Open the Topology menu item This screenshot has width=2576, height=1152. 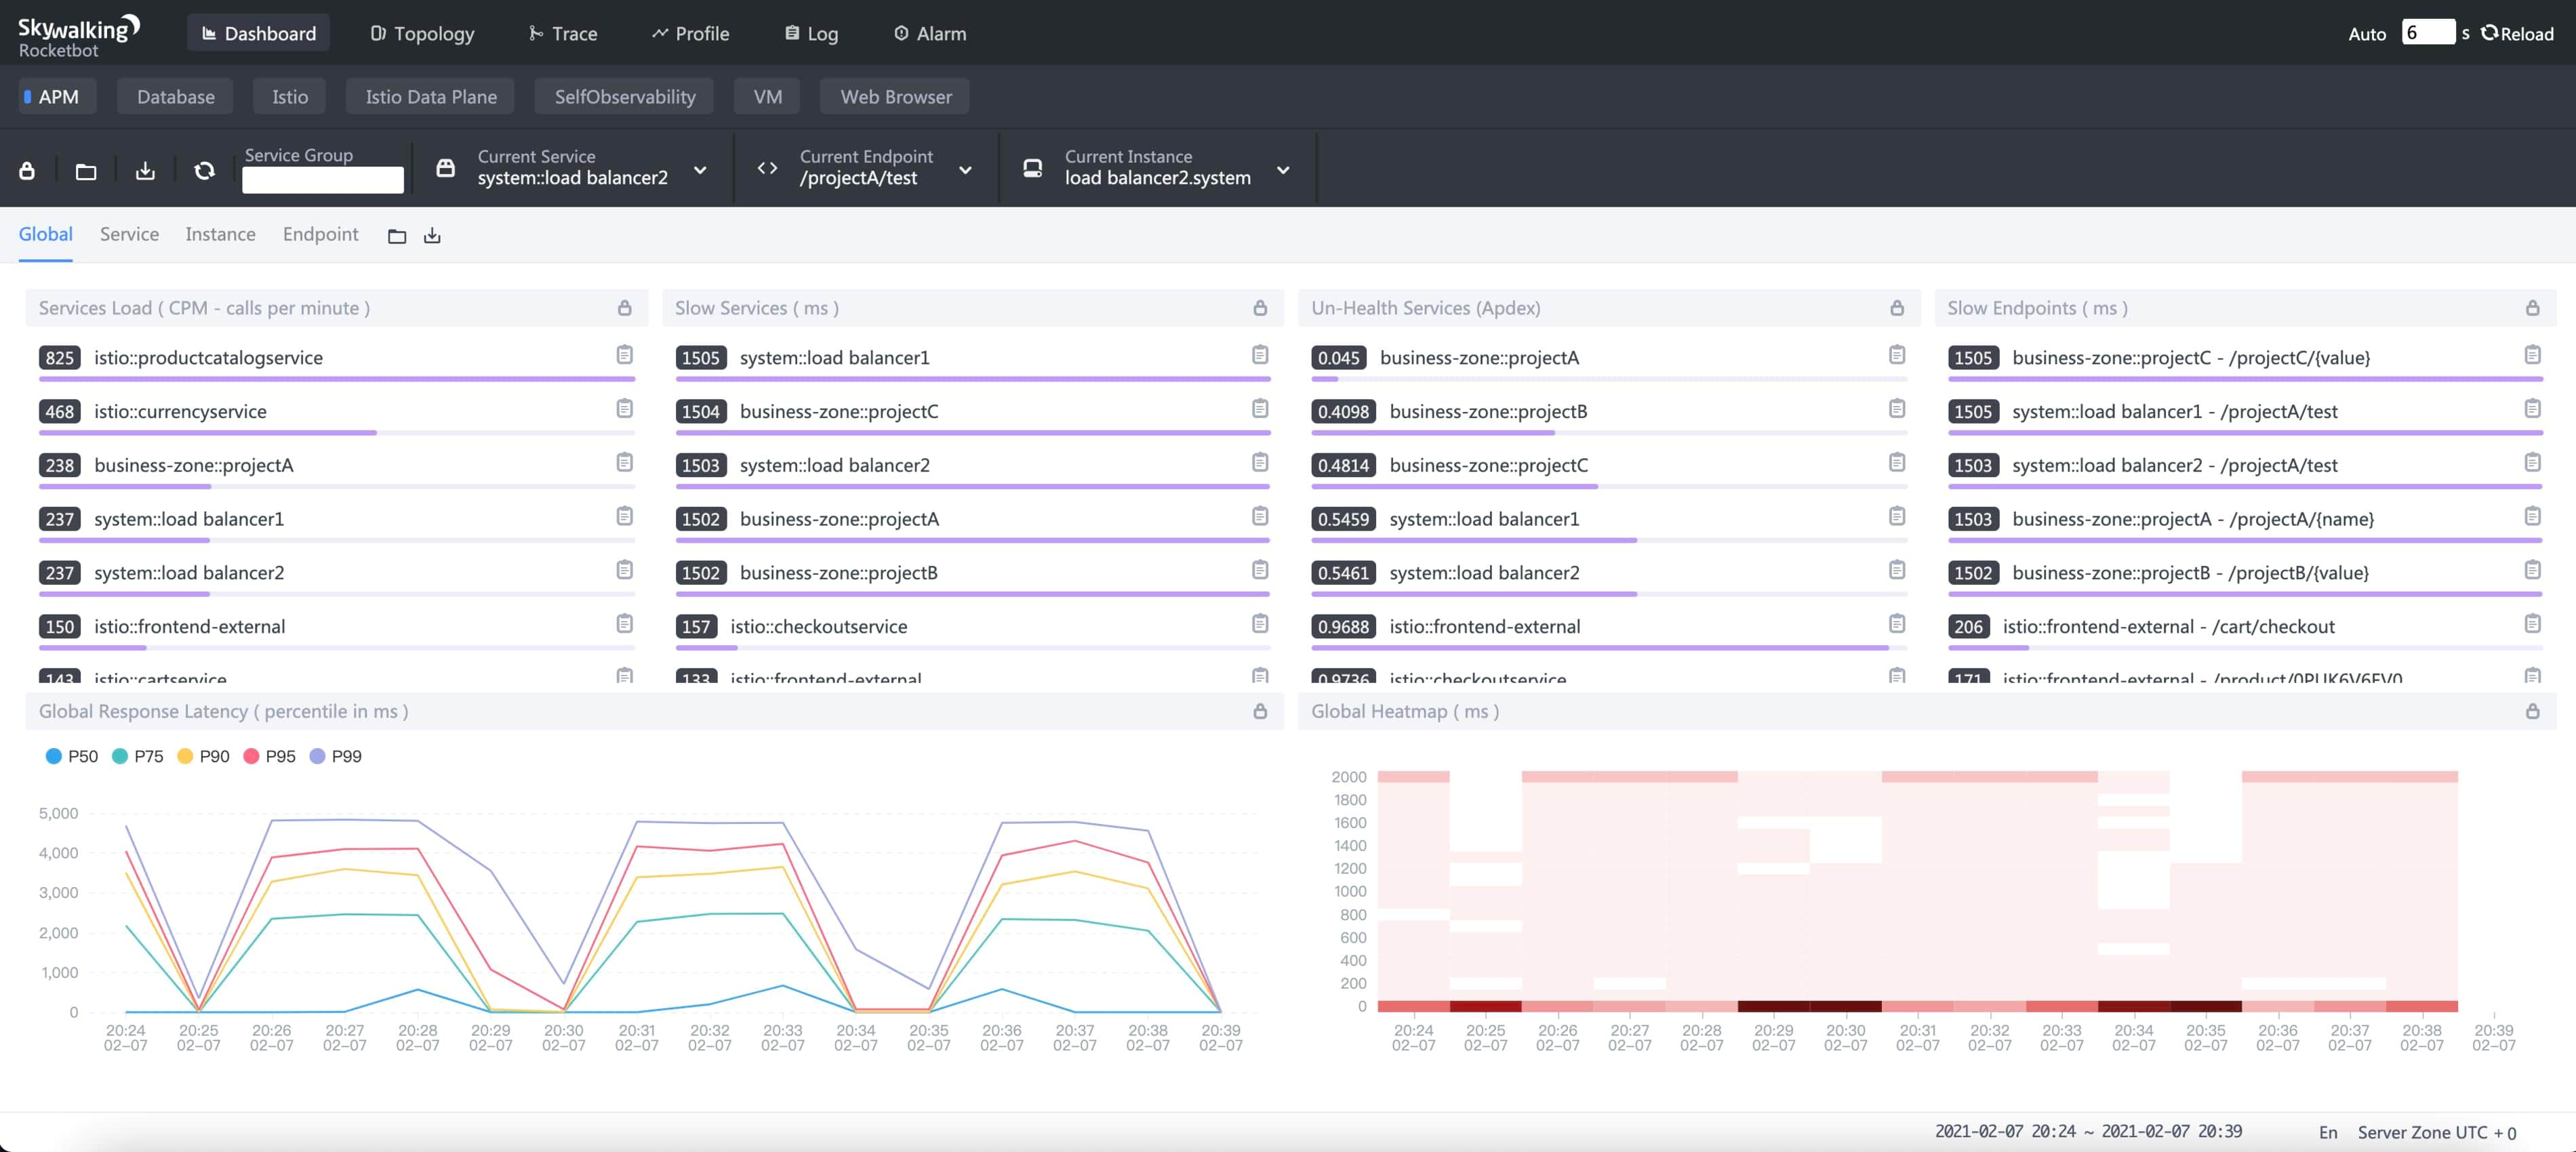(x=422, y=34)
